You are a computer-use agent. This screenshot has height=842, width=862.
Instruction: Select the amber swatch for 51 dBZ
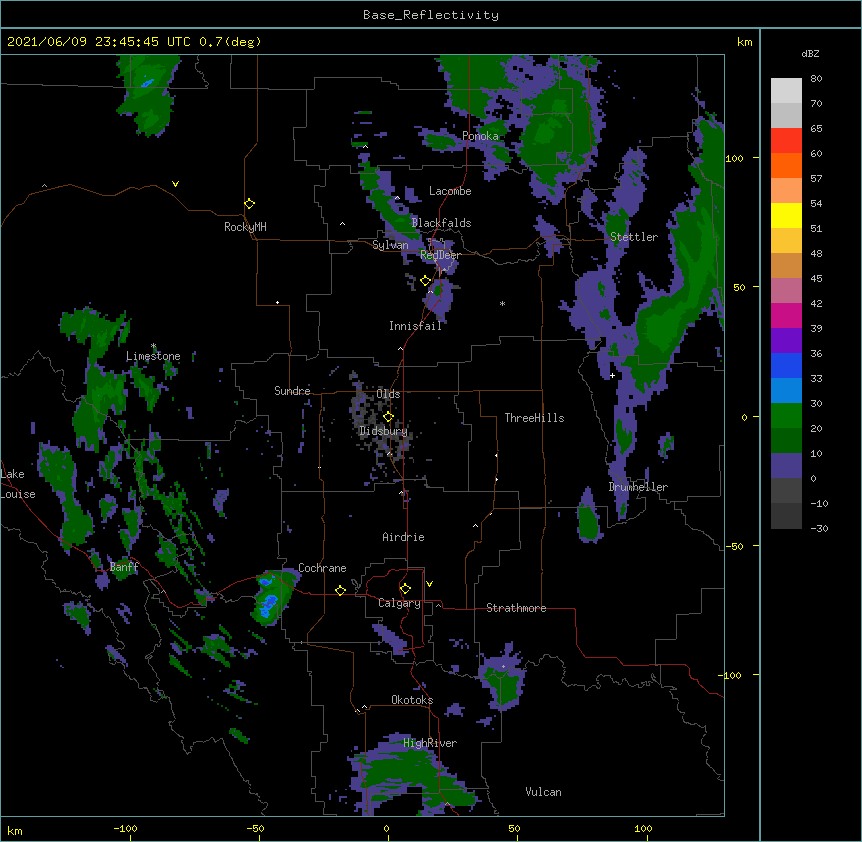786,240
